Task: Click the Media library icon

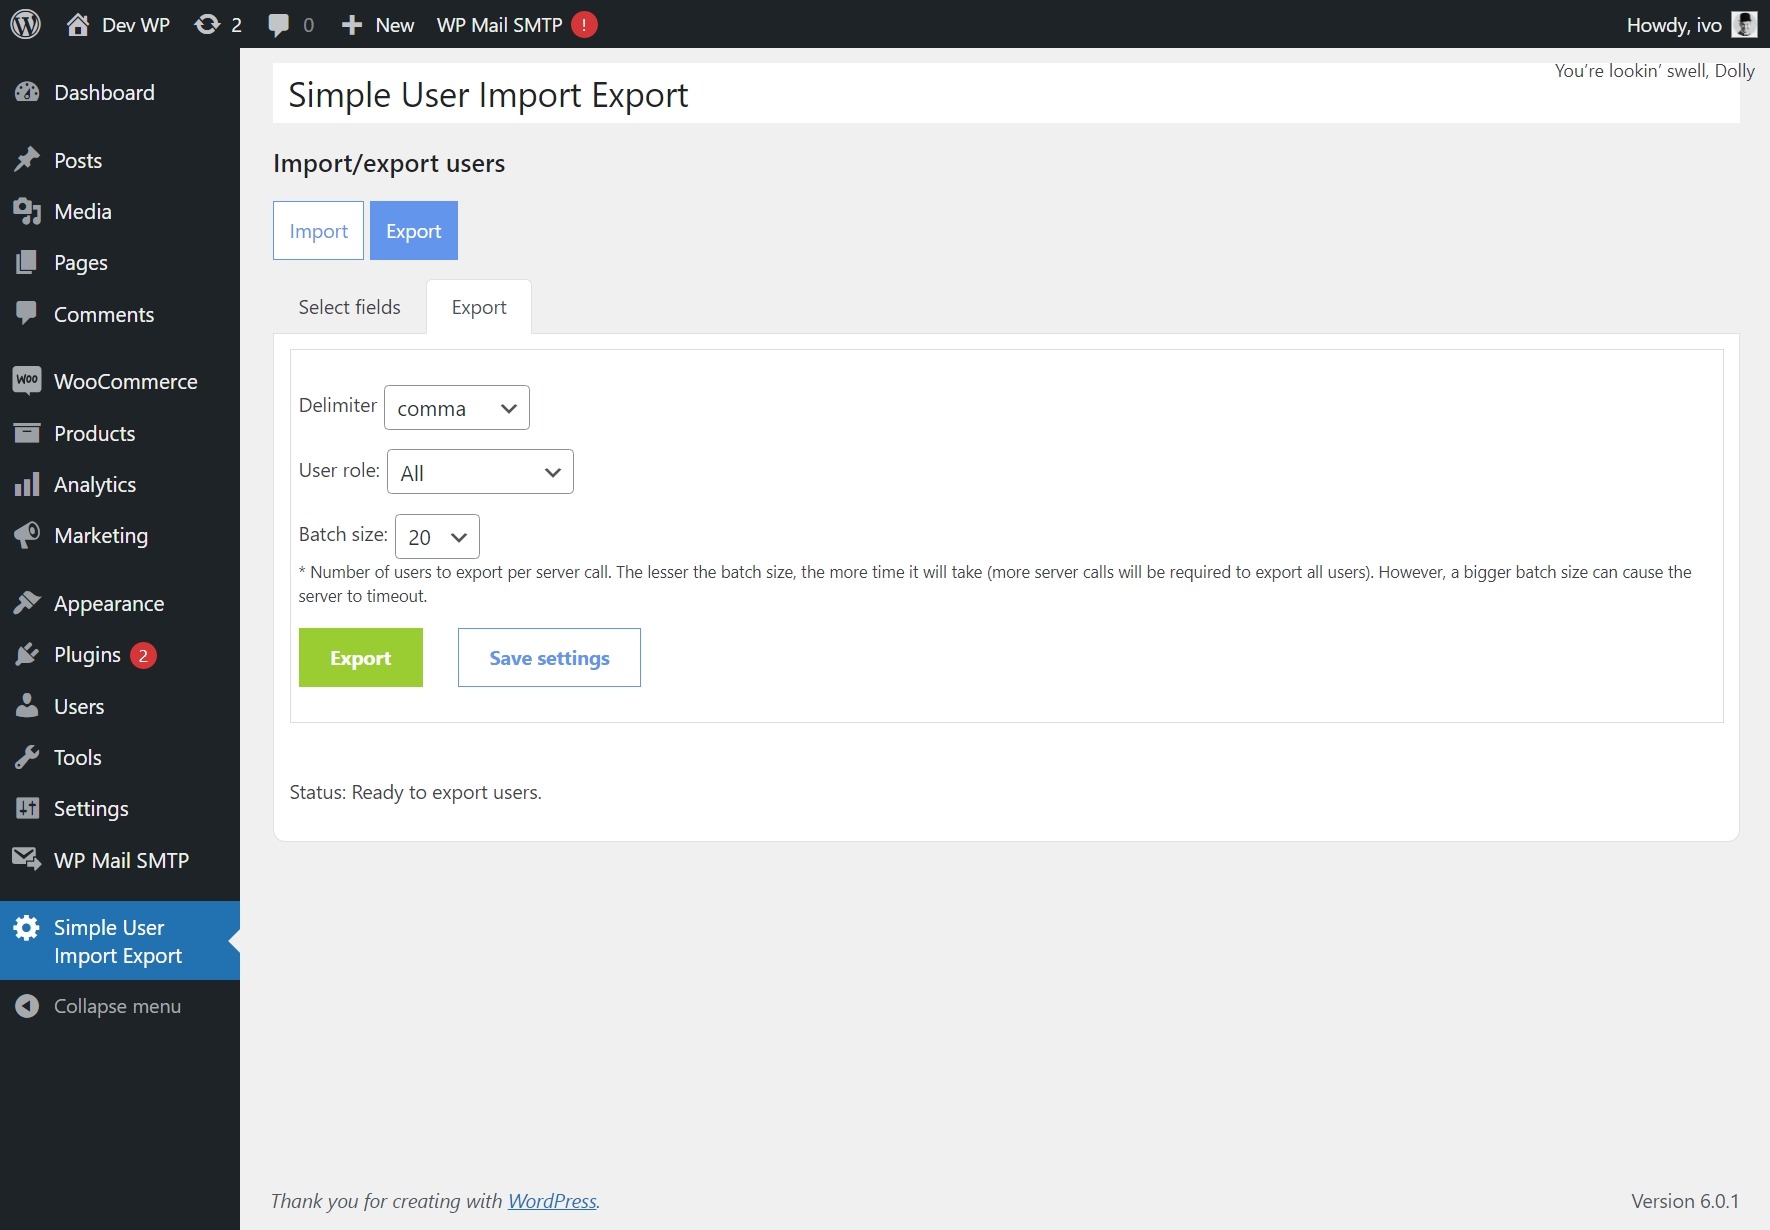Action: [x=27, y=211]
